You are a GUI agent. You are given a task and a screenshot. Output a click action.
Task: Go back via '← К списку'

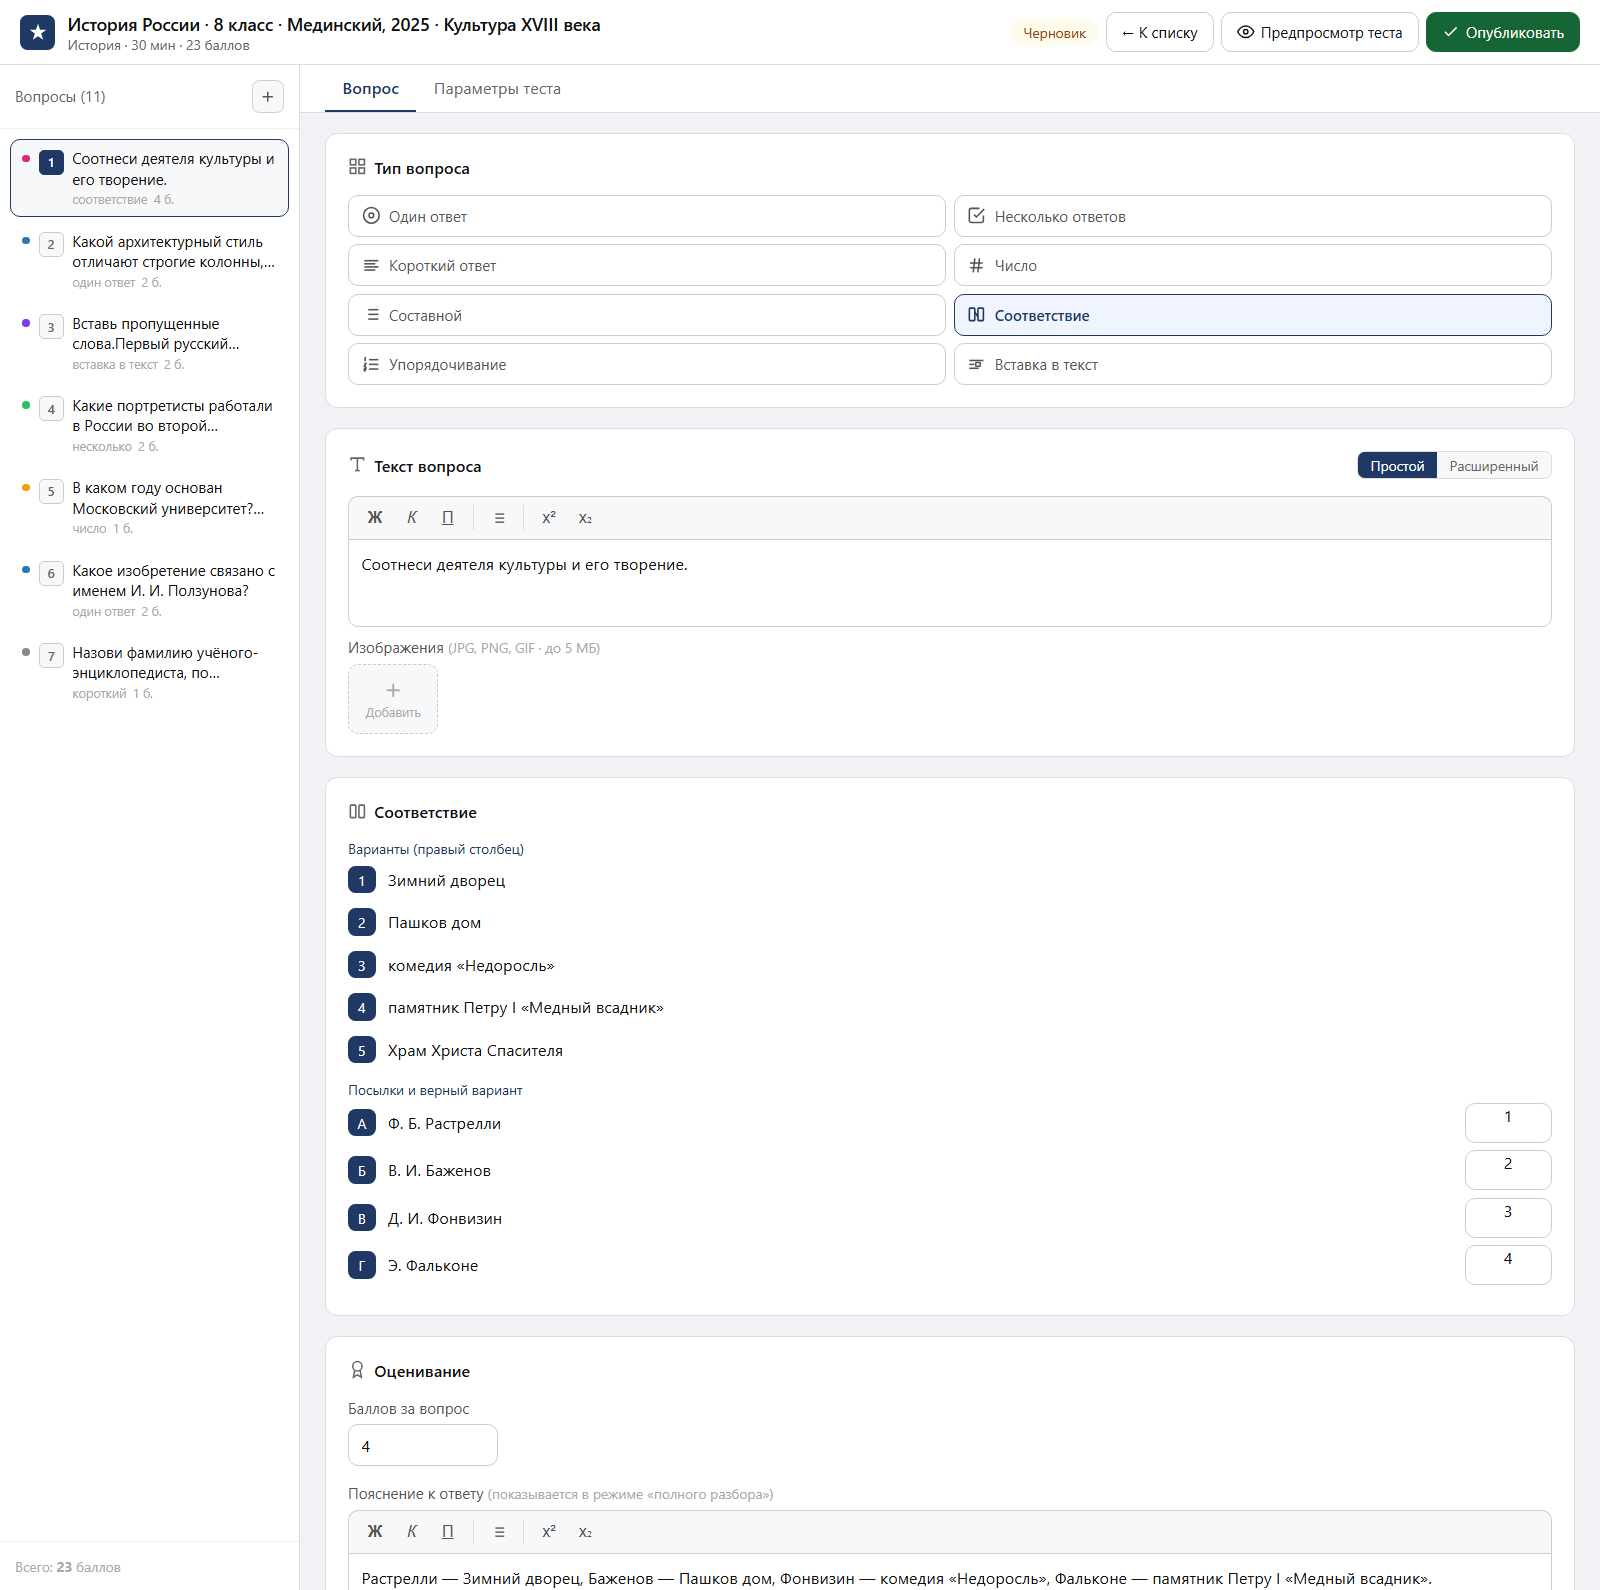(1159, 32)
